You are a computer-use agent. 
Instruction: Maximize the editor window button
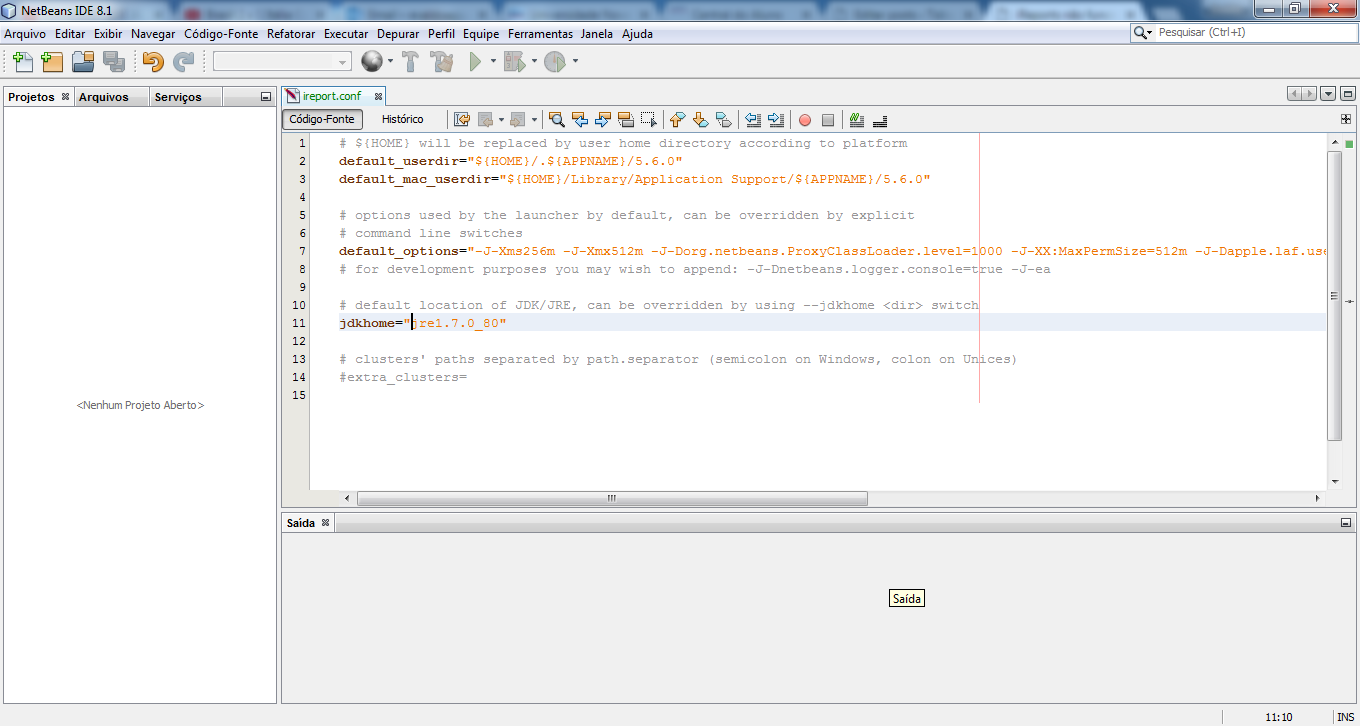pos(1347,94)
